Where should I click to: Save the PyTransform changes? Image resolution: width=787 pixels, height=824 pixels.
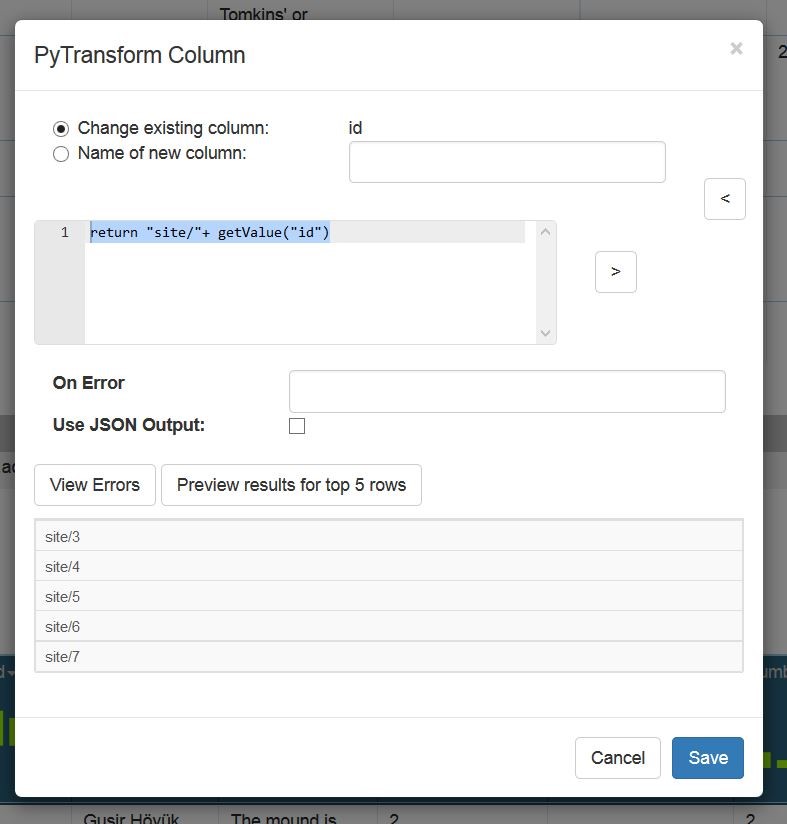(708, 758)
